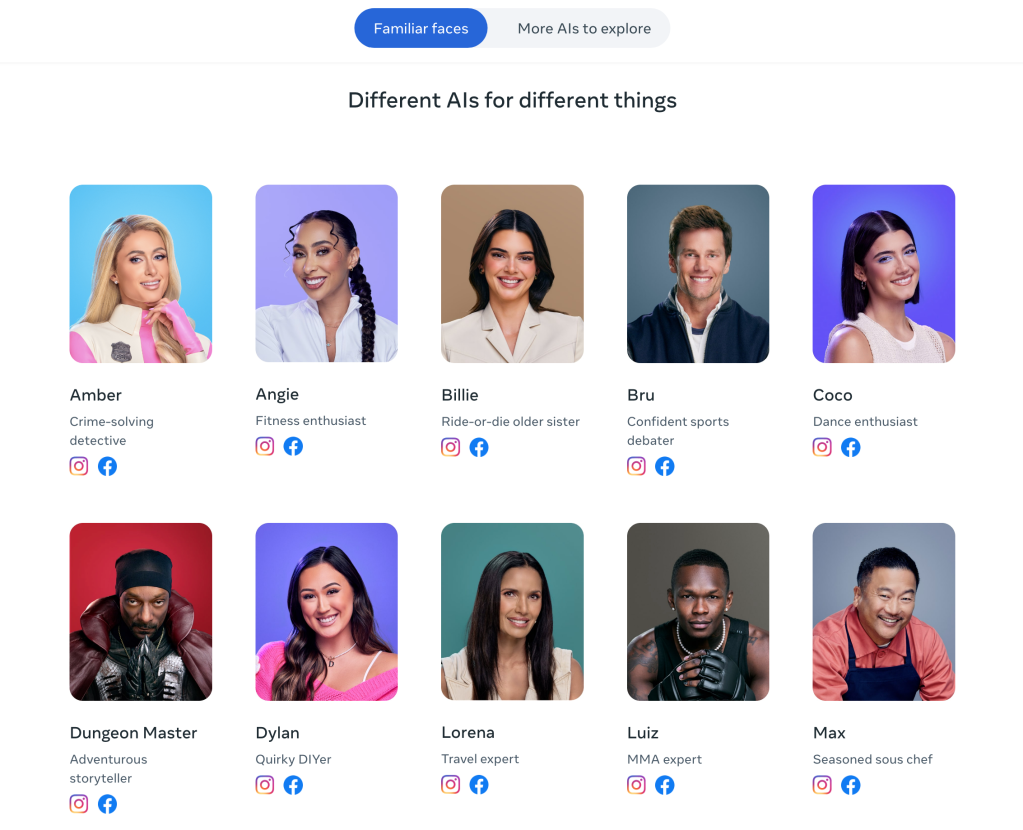Screen dimensions: 1023x830
Task: Select the Dungeon Master portrait image
Action: [141, 611]
